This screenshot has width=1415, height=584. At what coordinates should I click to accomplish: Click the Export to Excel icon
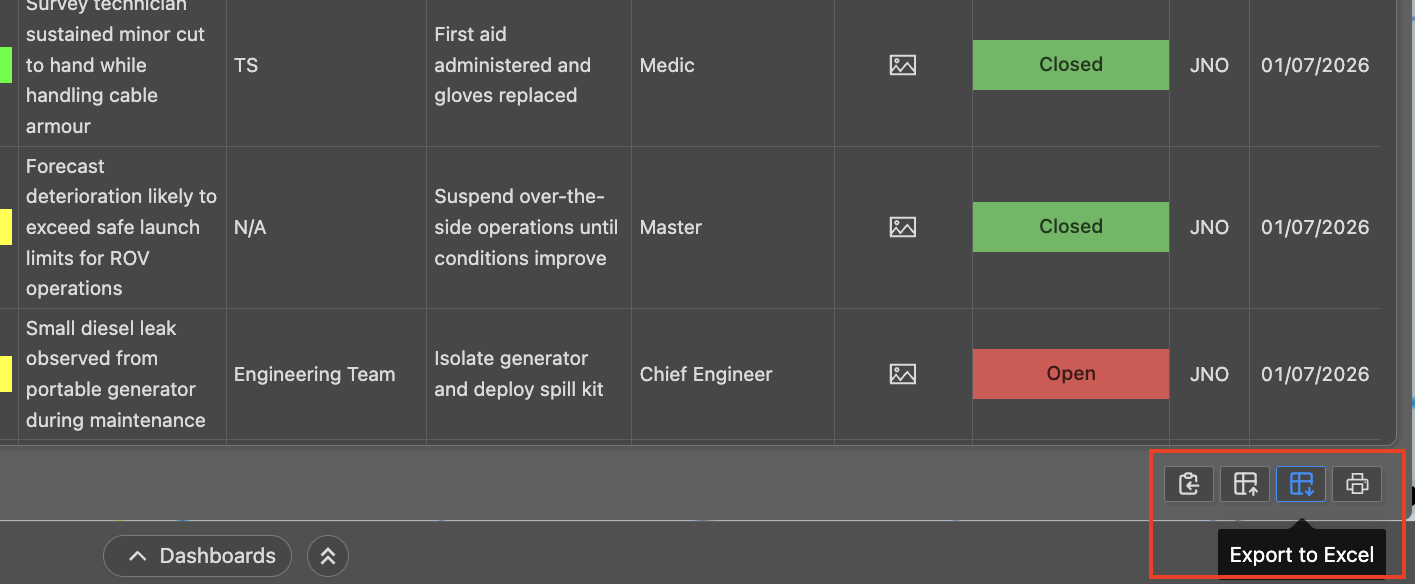pyautogui.click(x=1301, y=484)
